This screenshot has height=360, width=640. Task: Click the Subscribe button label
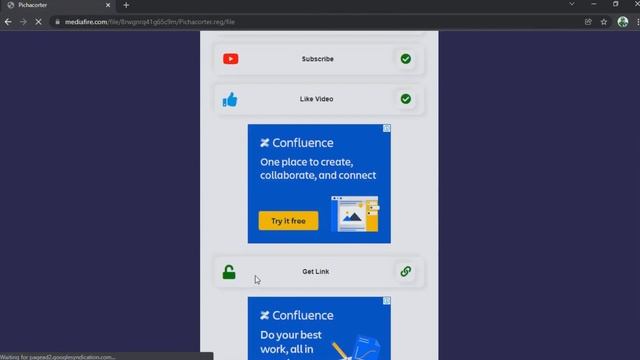[318, 59]
